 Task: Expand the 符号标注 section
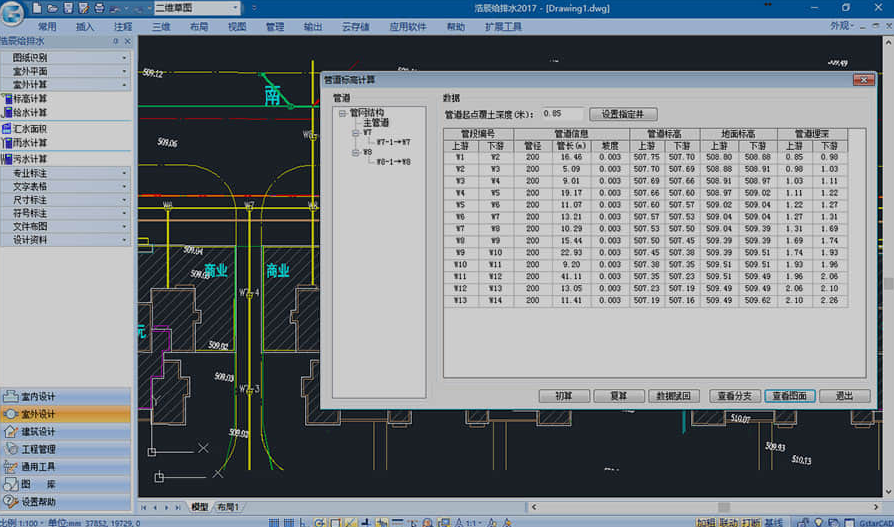66,213
